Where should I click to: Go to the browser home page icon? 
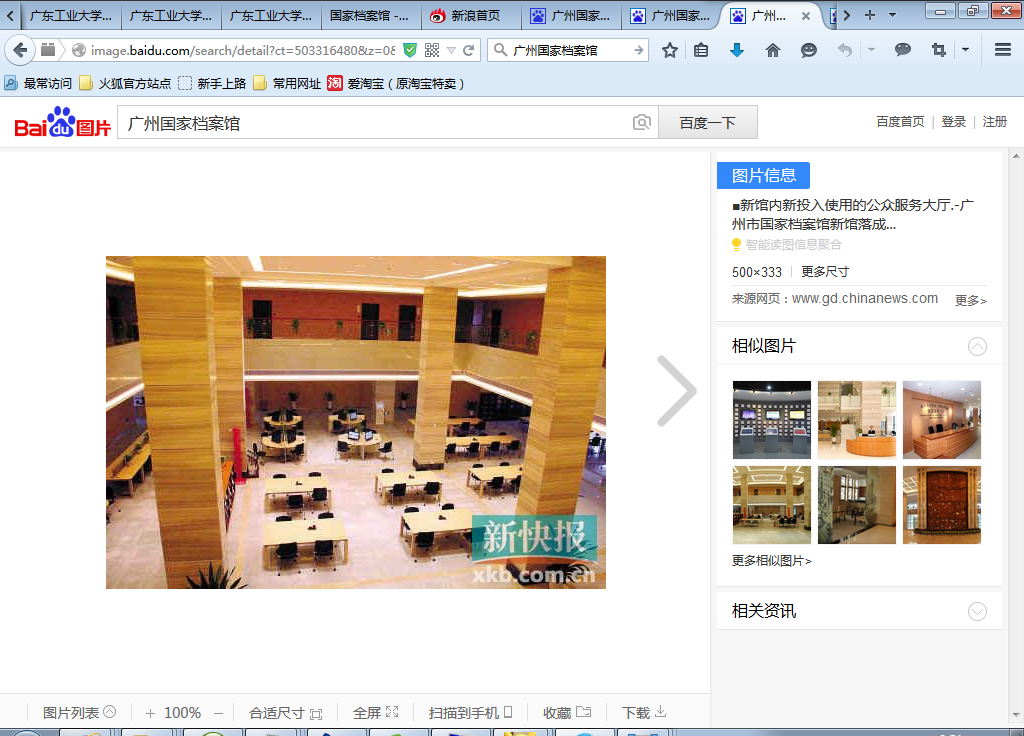(x=772, y=50)
